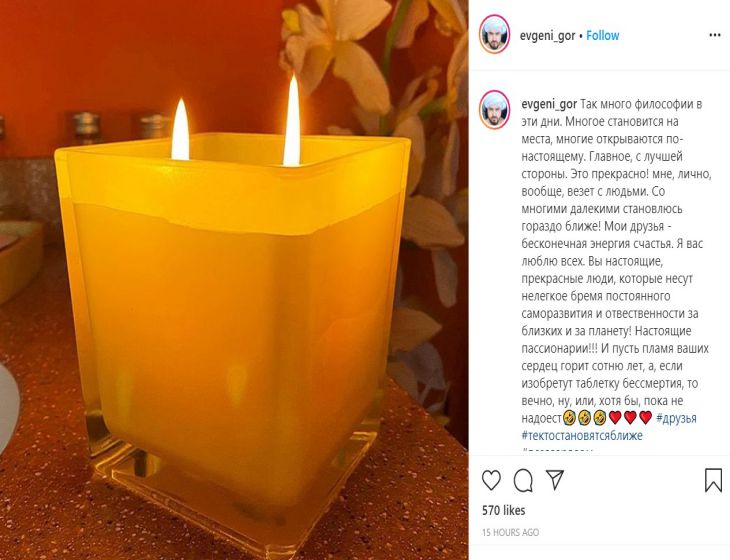Click the 15 HOURS AGO timestamp
Viewport: 730px width, 560px height.
(510, 532)
